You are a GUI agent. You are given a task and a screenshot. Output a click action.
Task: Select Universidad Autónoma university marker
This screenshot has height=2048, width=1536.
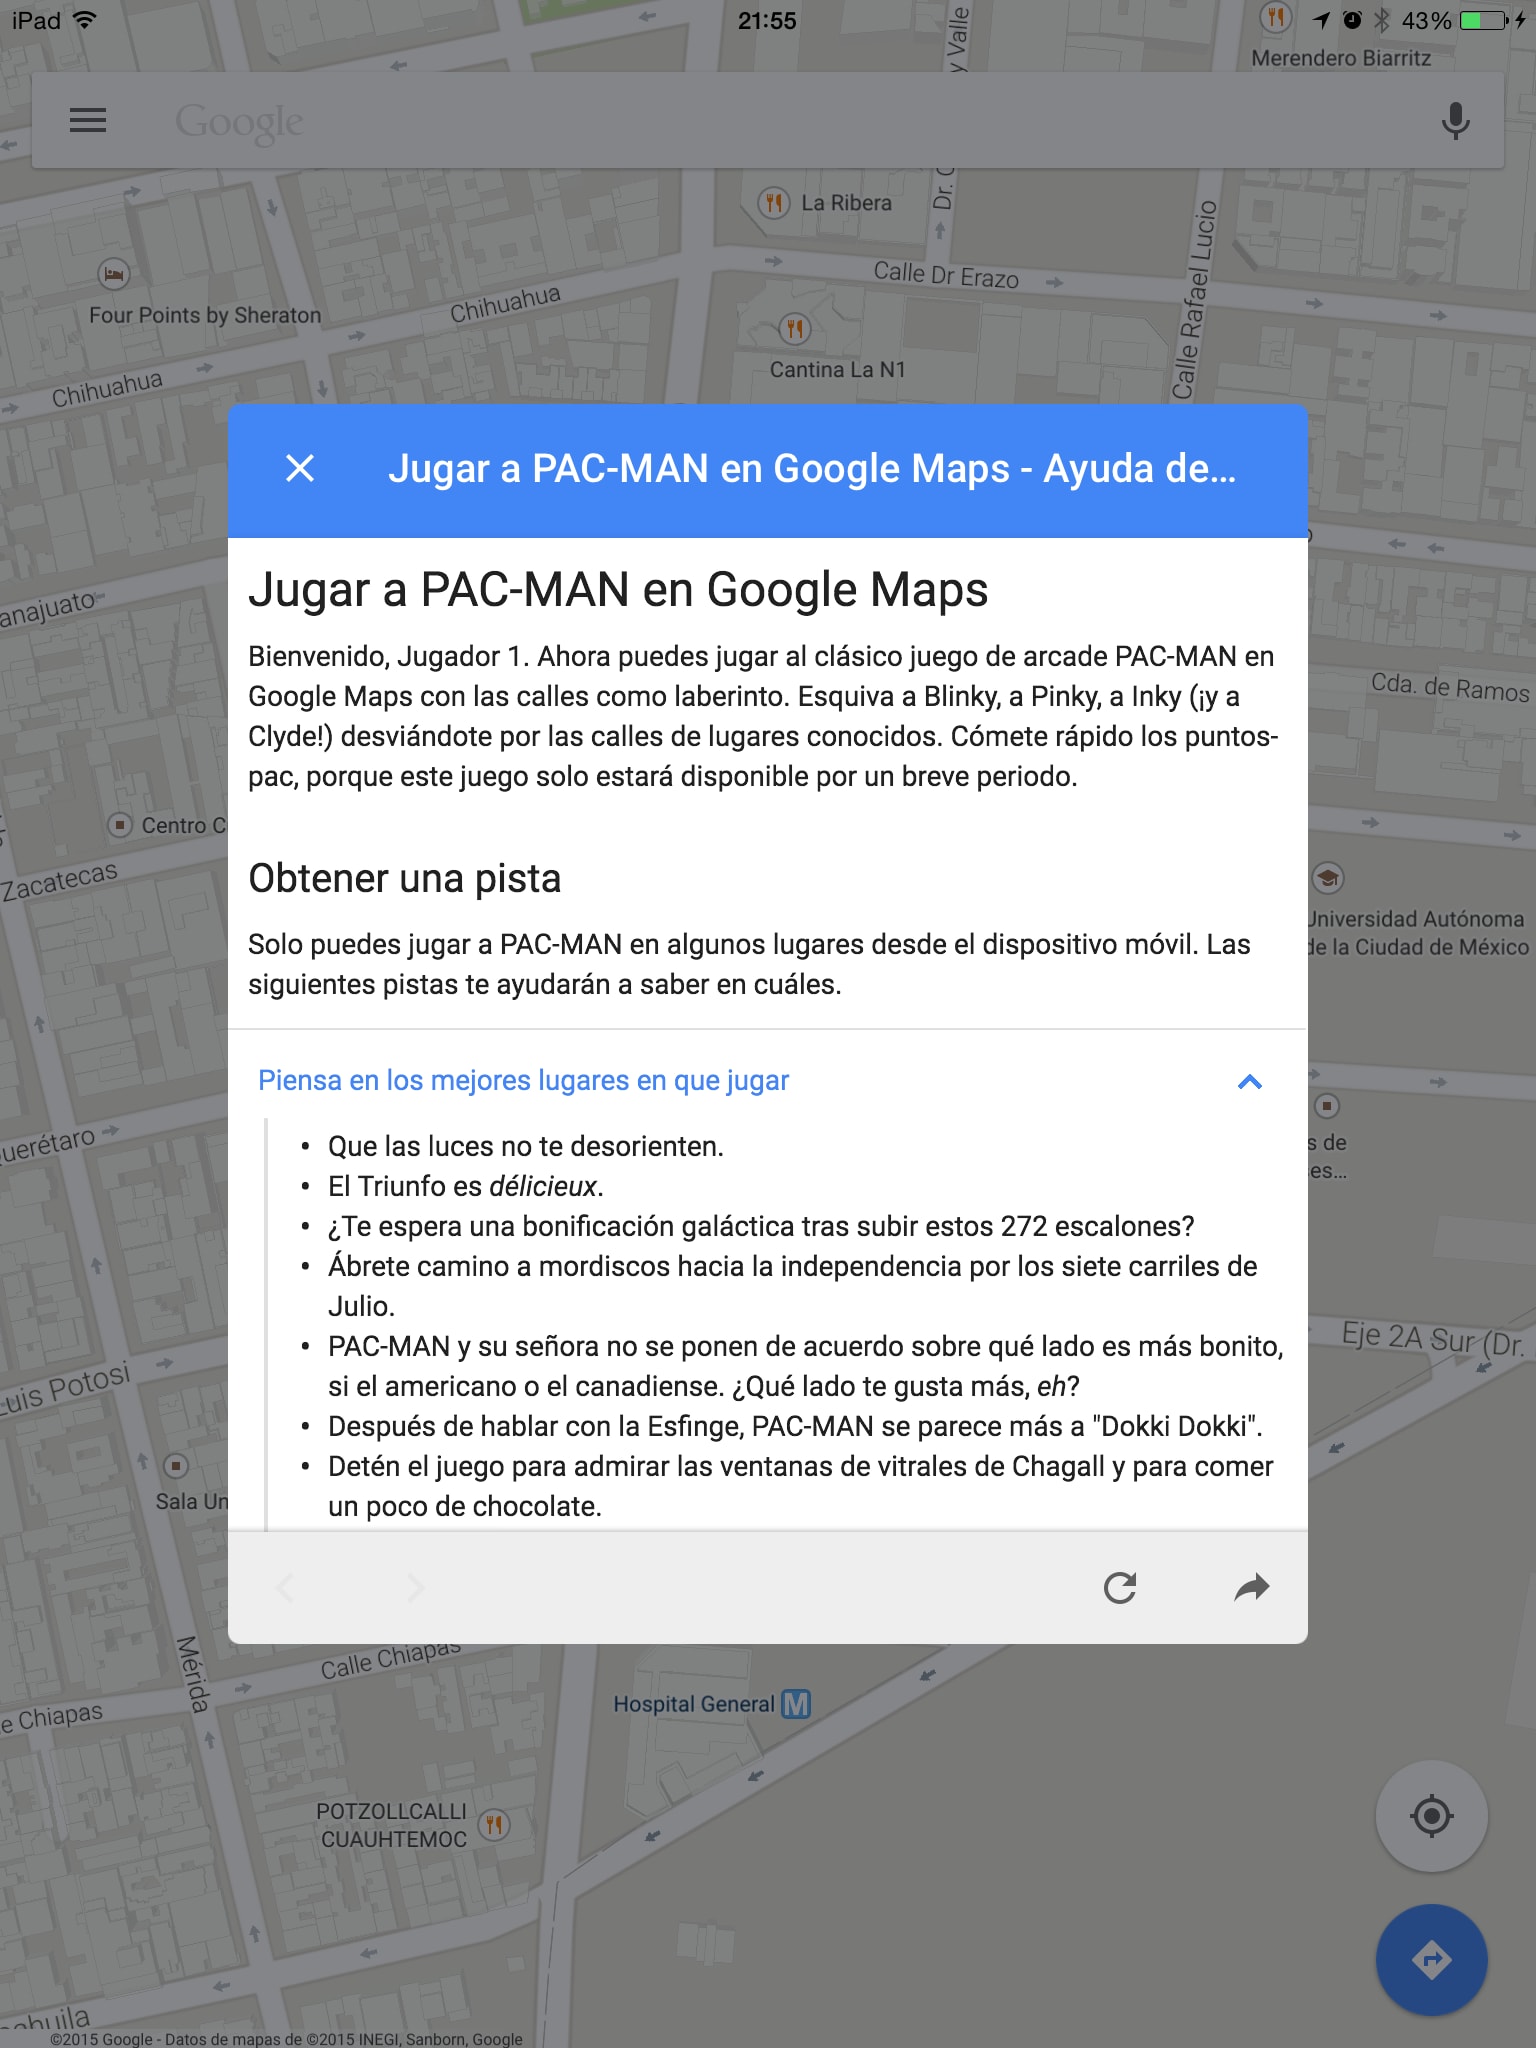click(1328, 878)
